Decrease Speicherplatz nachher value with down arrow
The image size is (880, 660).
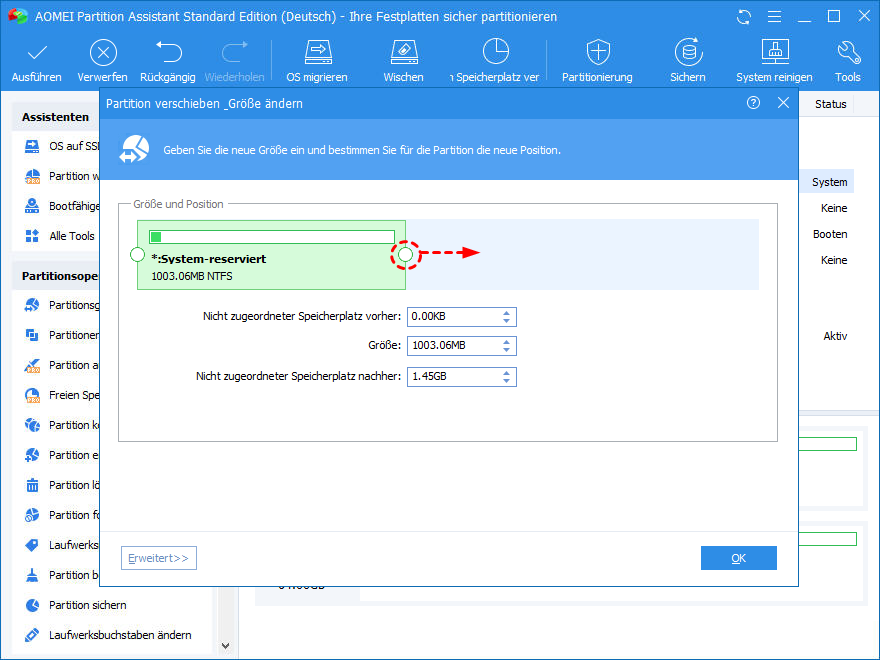pos(506,380)
